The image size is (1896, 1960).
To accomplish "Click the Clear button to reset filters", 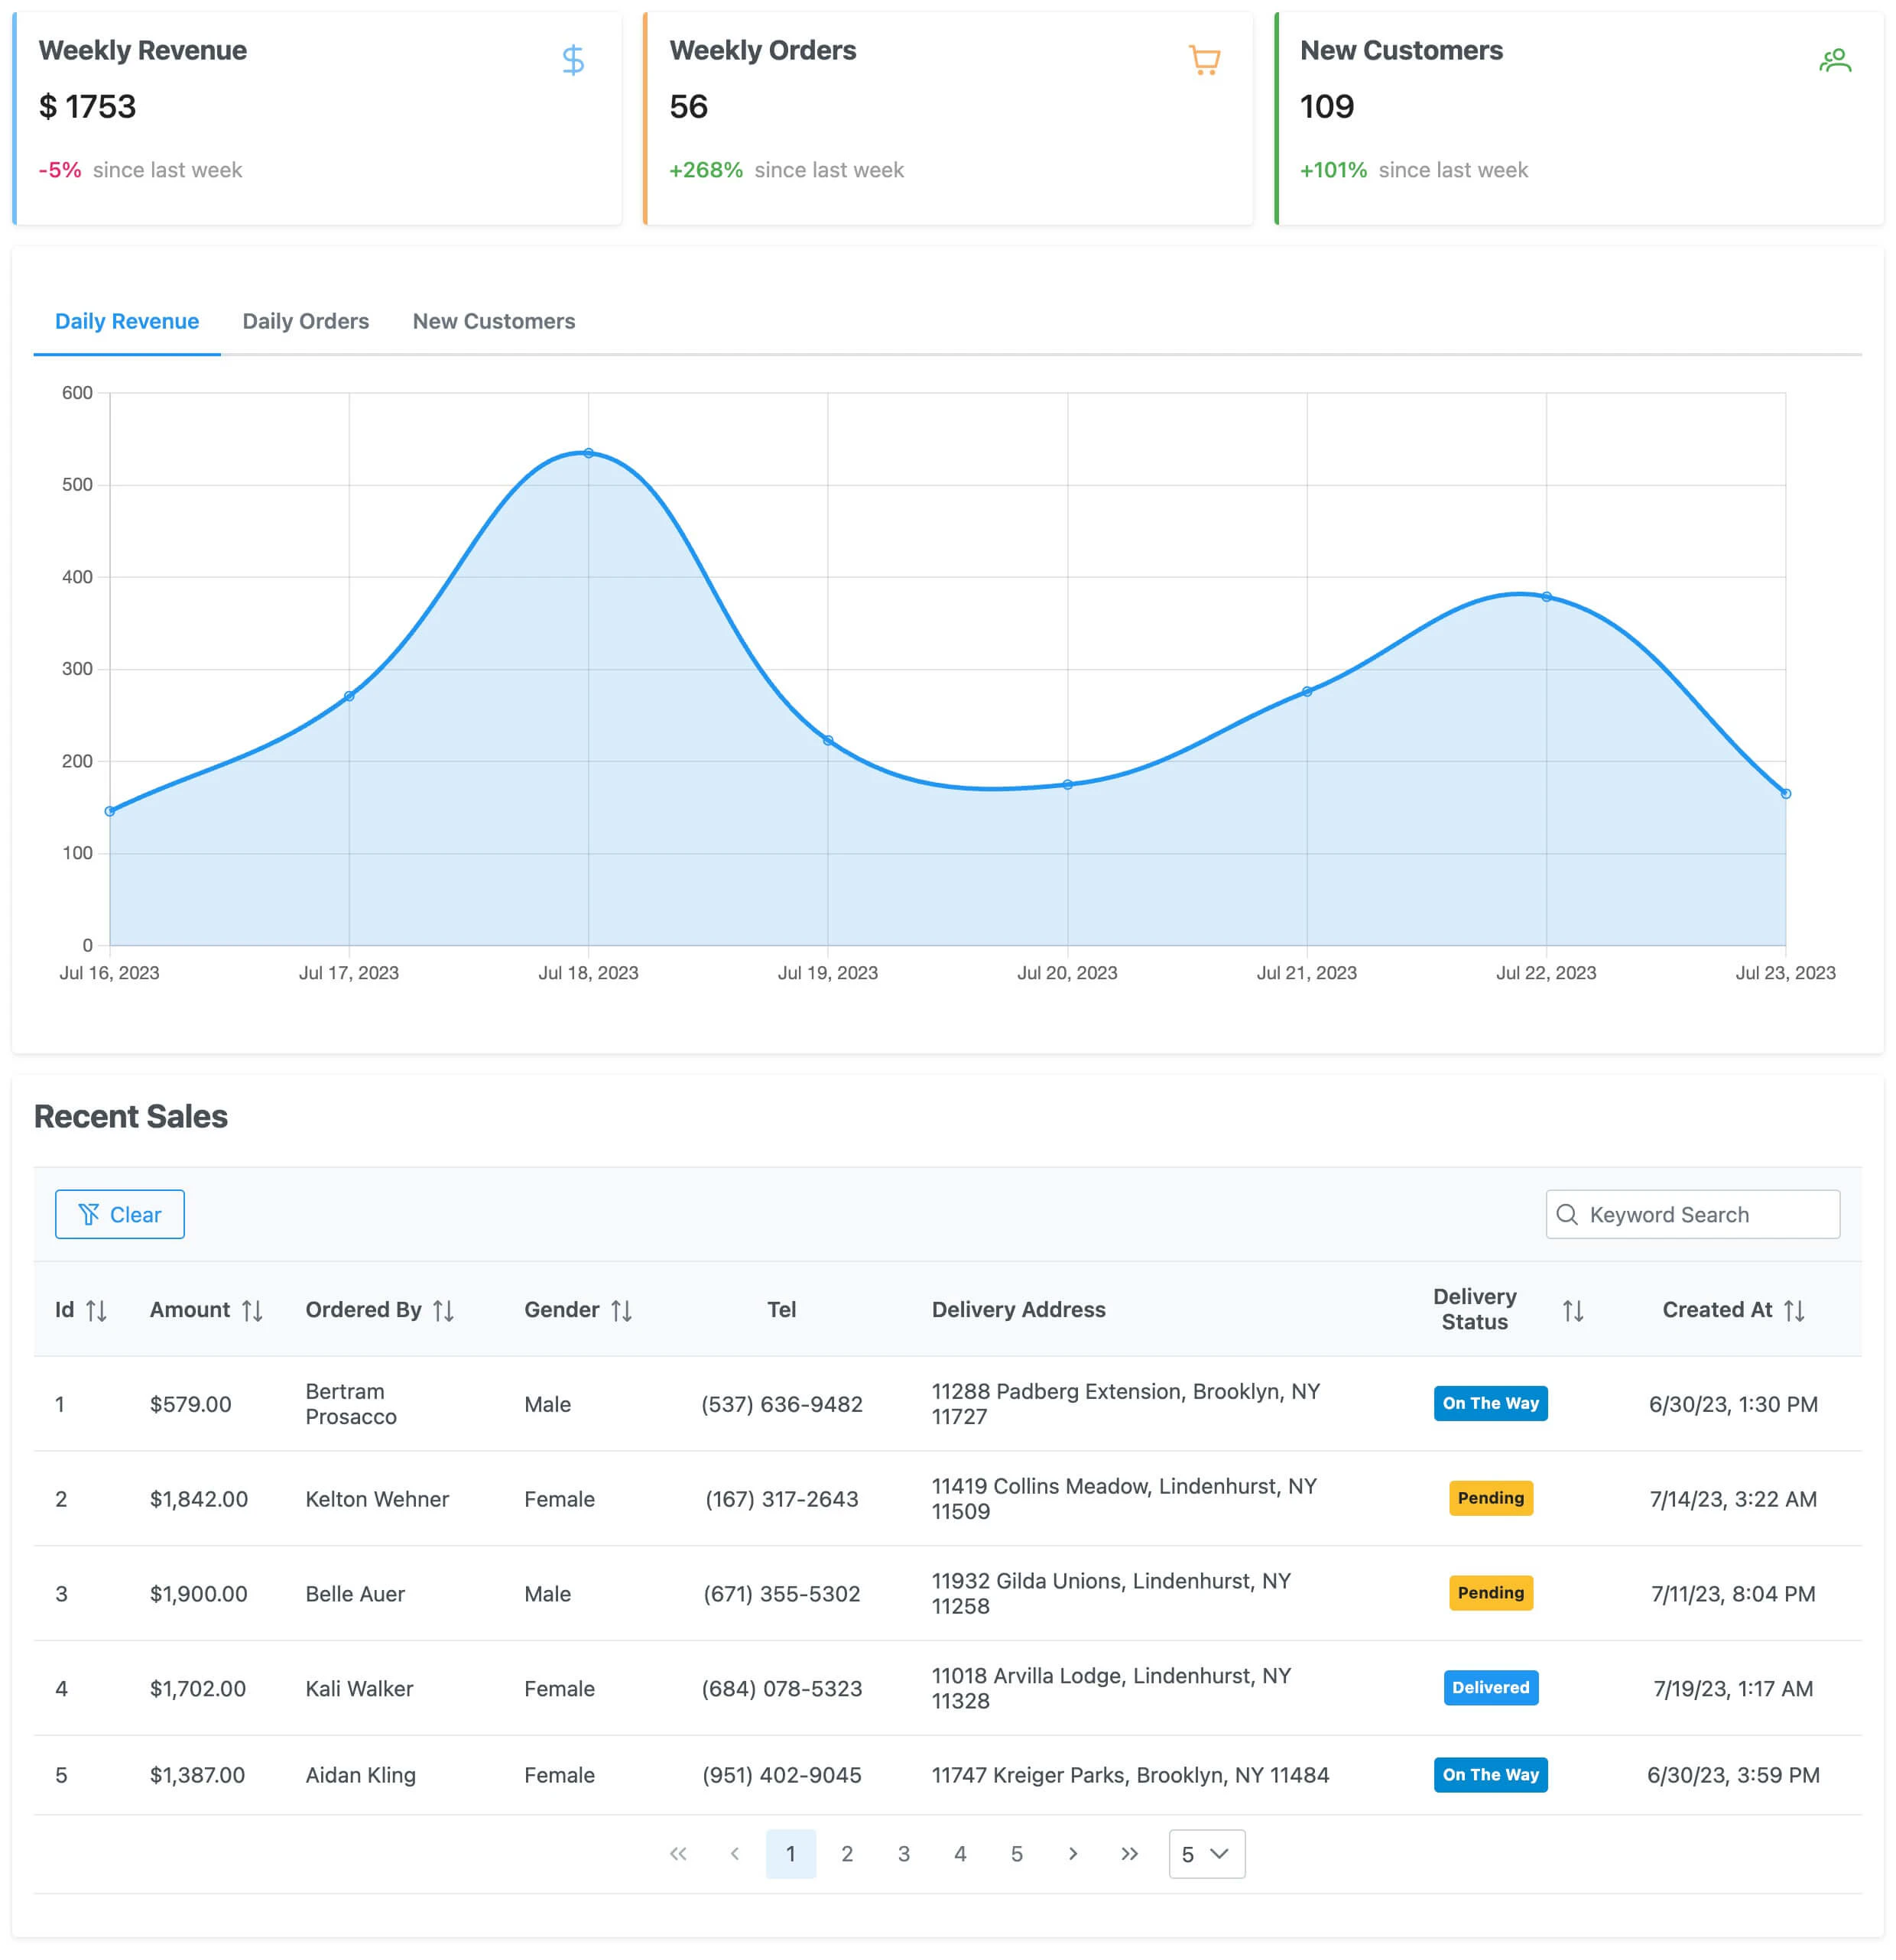I will (119, 1214).
